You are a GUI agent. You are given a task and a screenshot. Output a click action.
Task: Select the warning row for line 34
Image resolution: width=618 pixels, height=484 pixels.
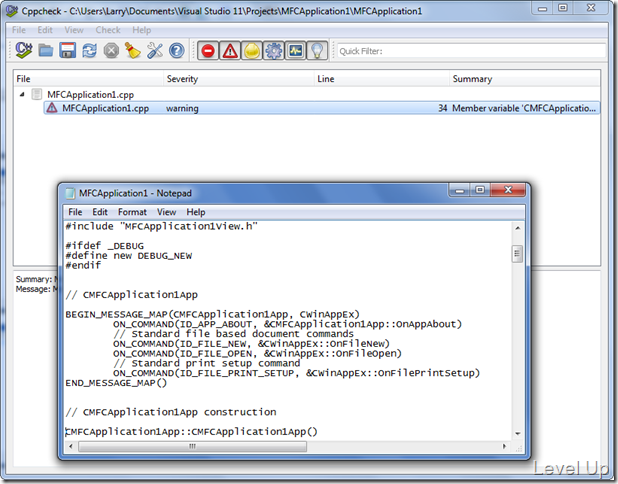(322, 108)
